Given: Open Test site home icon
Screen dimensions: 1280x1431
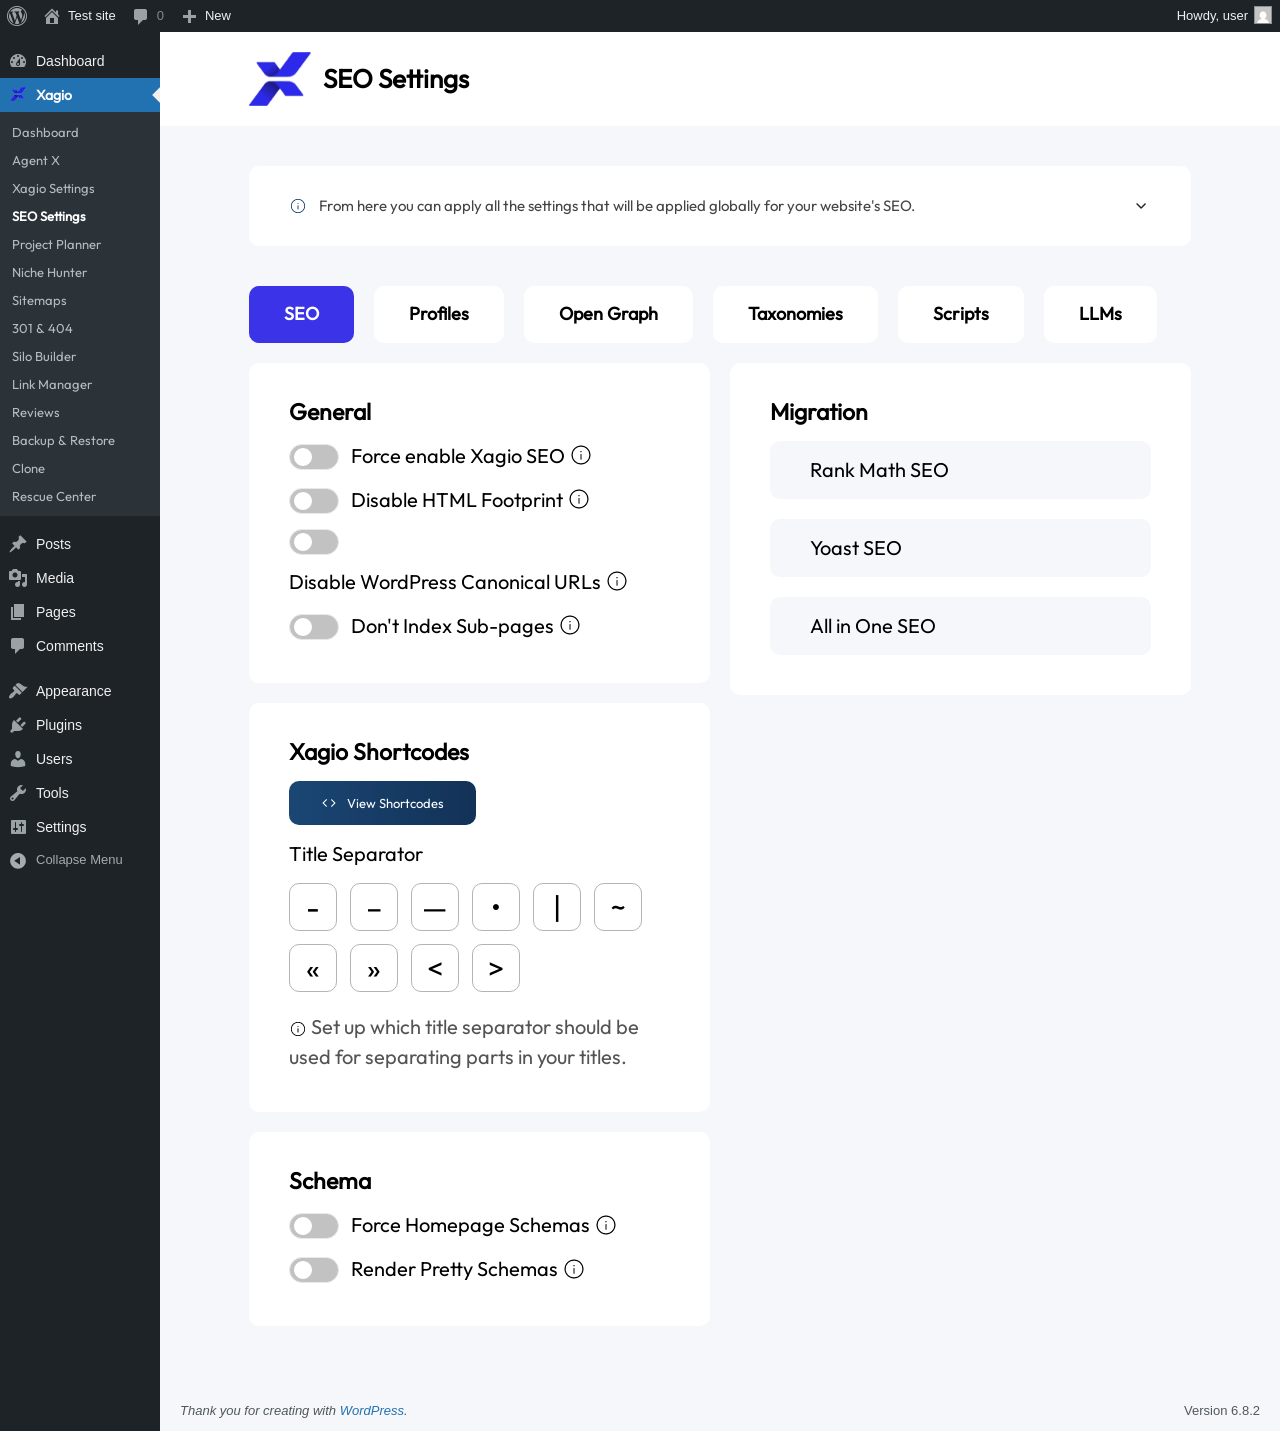Looking at the screenshot, I should [x=52, y=16].
